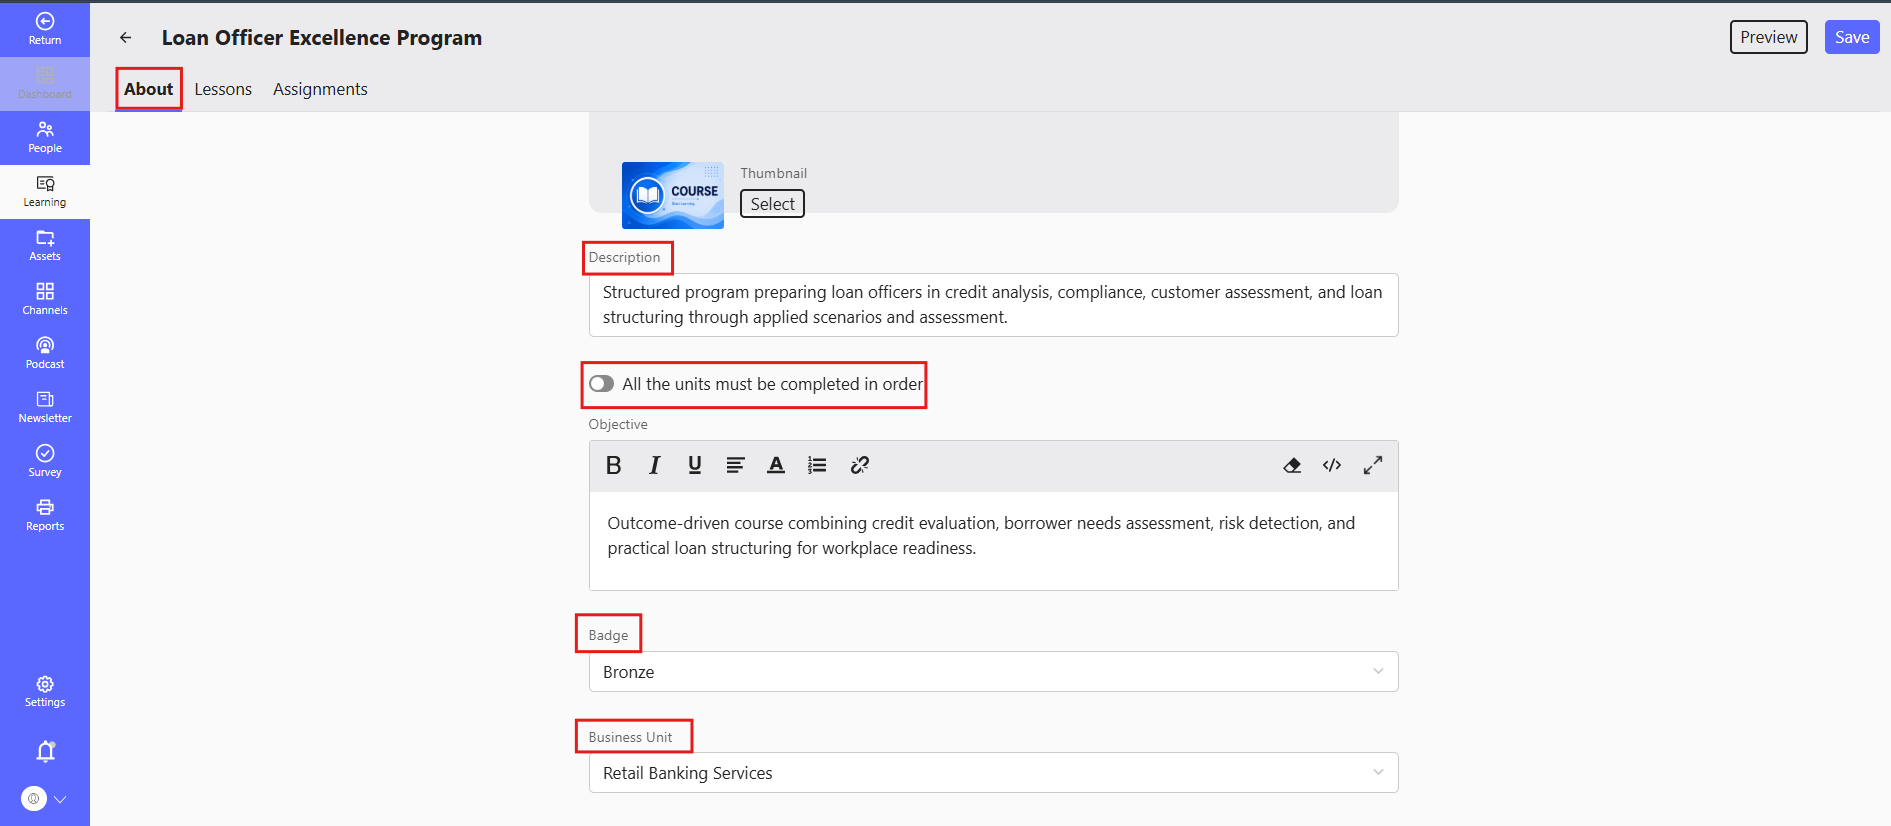Click the notifications bell icon
The width and height of the screenshot is (1891, 826).
point(46,751)
